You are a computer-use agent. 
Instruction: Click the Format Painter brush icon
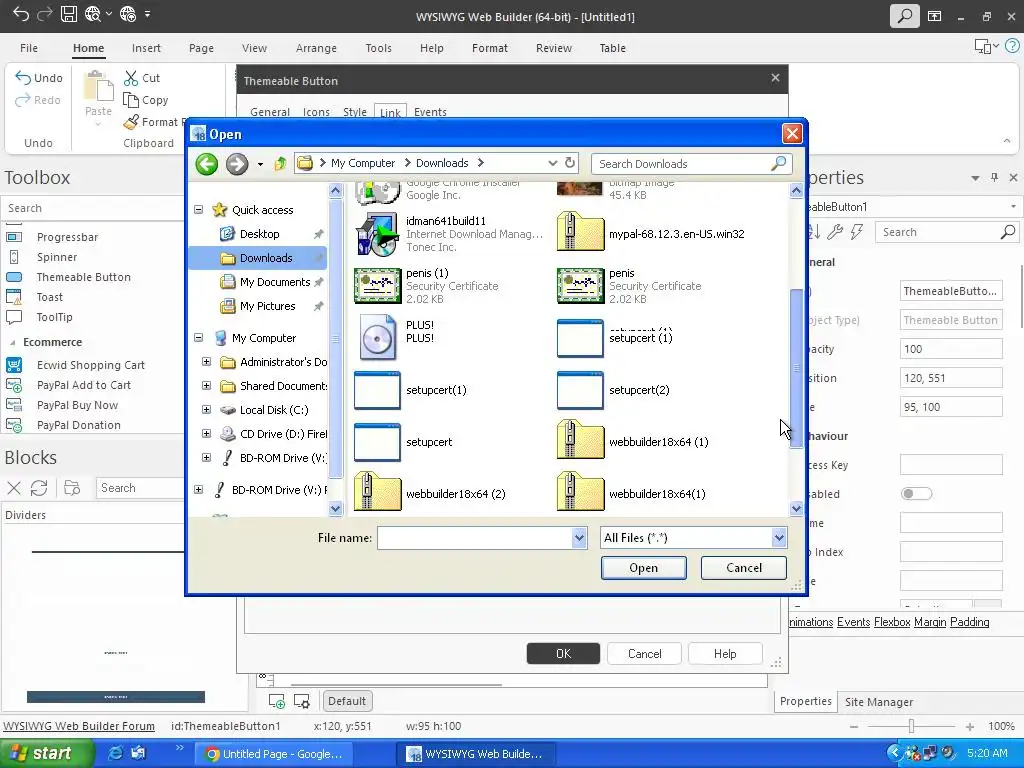pyautogui.click(x=131, y=122)
